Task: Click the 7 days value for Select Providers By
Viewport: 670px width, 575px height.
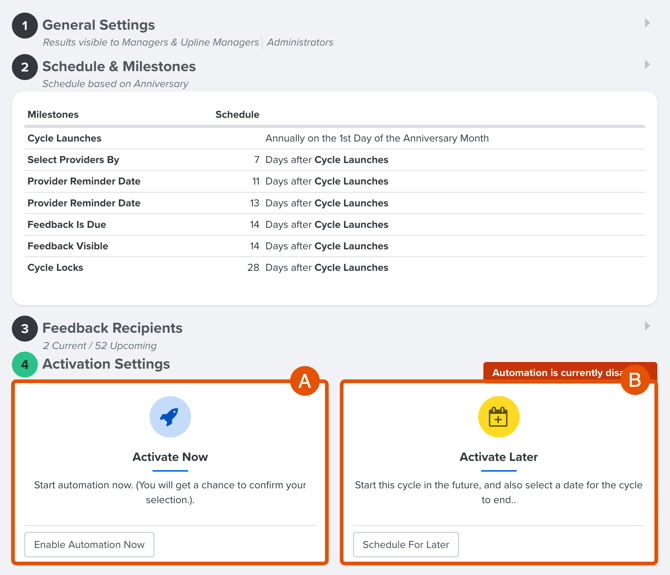Action: [257, 159]
